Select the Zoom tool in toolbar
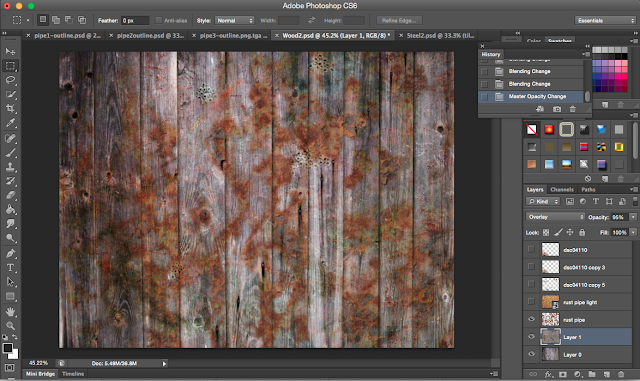This screenshot has height=381, width=640. [x=10, y=326]
